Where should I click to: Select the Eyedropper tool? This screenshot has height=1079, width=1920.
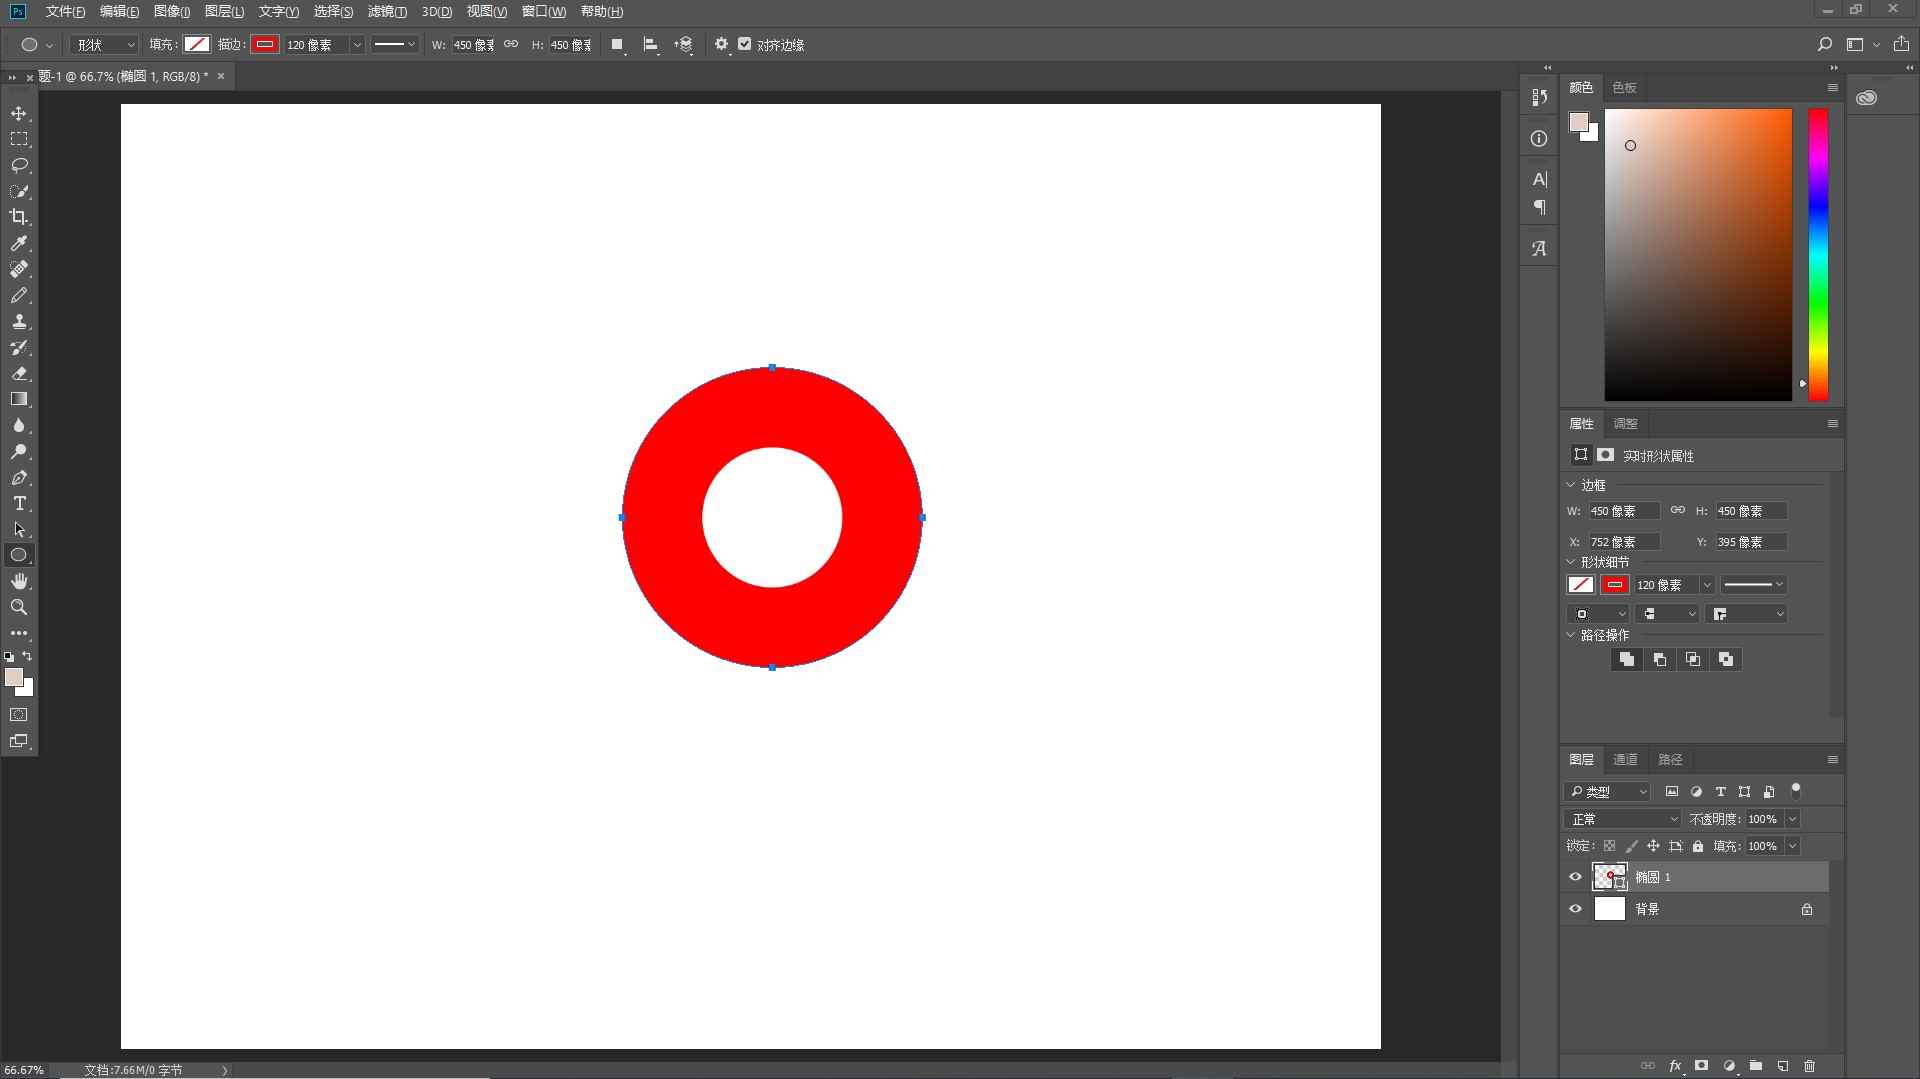point(19,243)
